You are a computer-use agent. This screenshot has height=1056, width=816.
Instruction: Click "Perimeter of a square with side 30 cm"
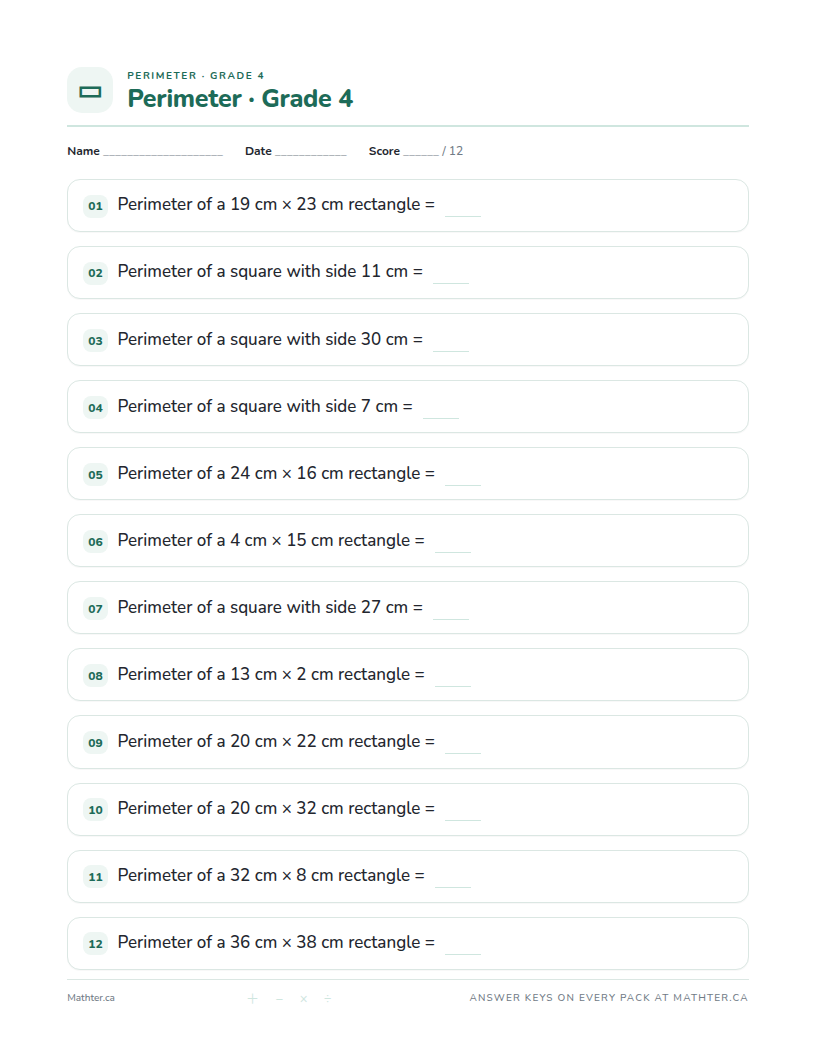263,339
